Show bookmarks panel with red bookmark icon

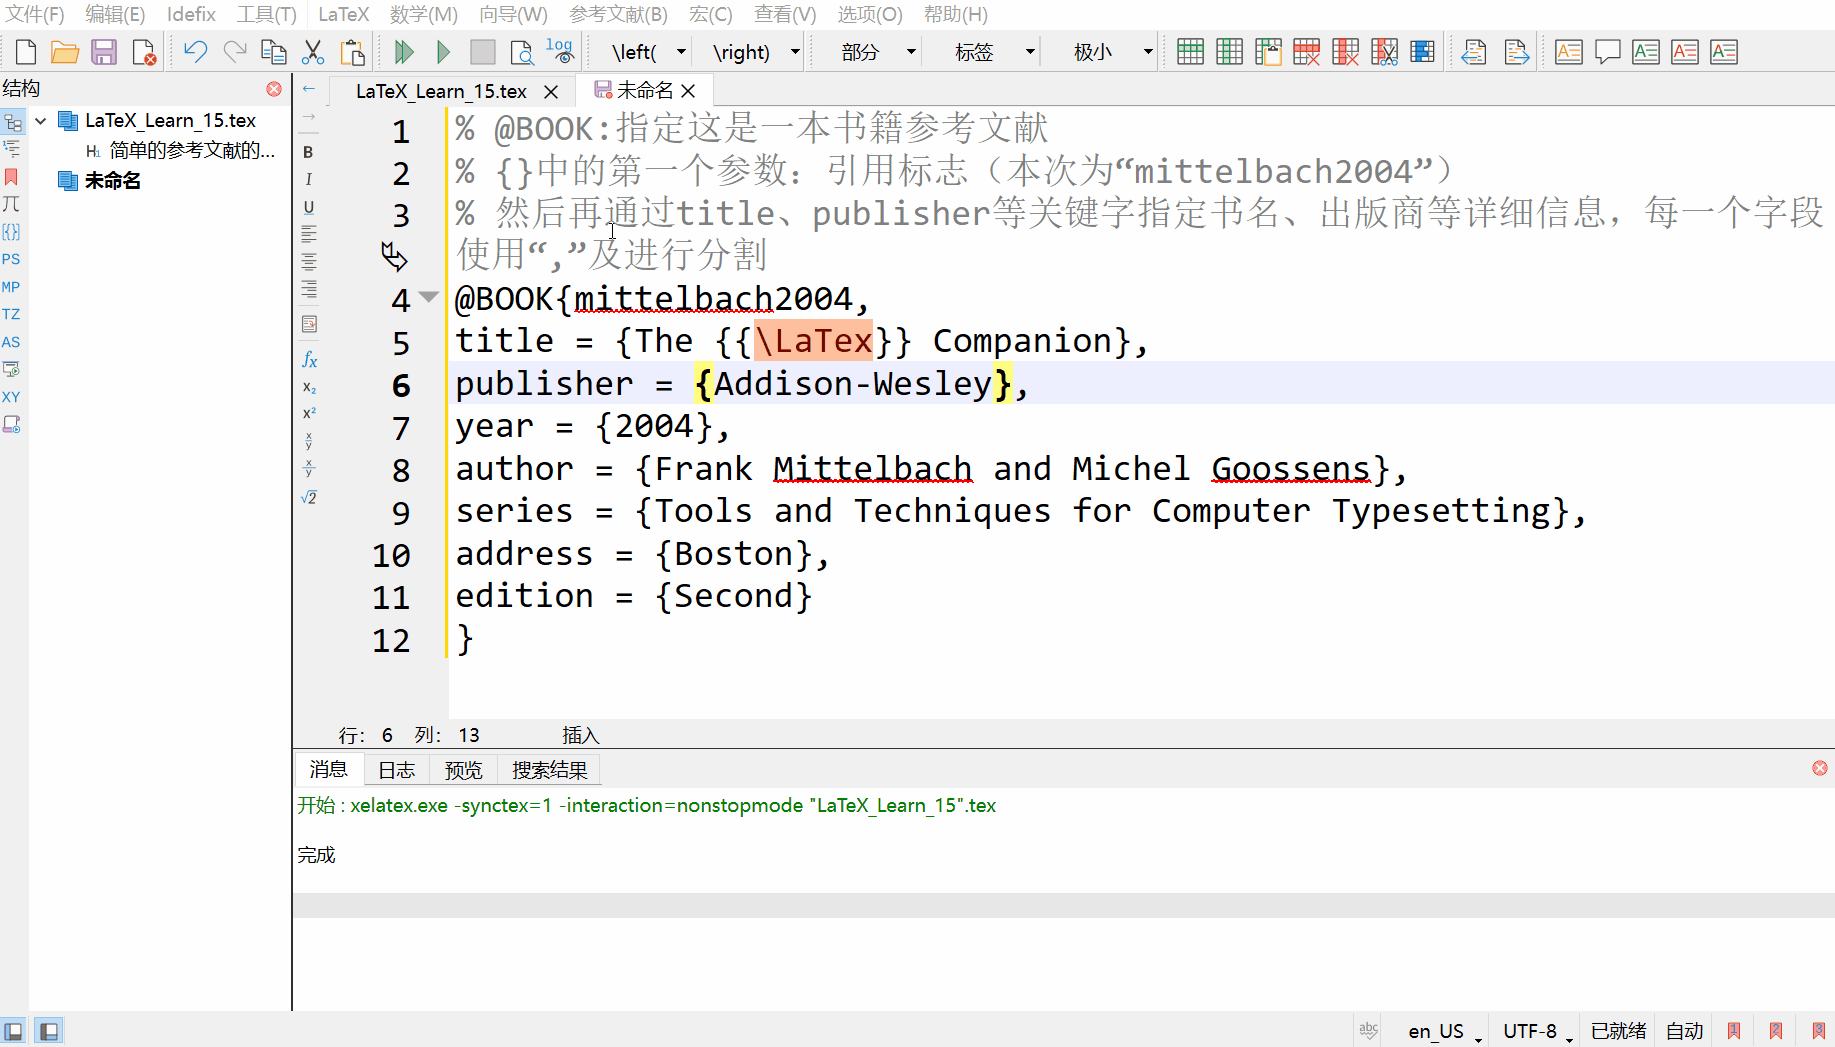click(12, 177)
